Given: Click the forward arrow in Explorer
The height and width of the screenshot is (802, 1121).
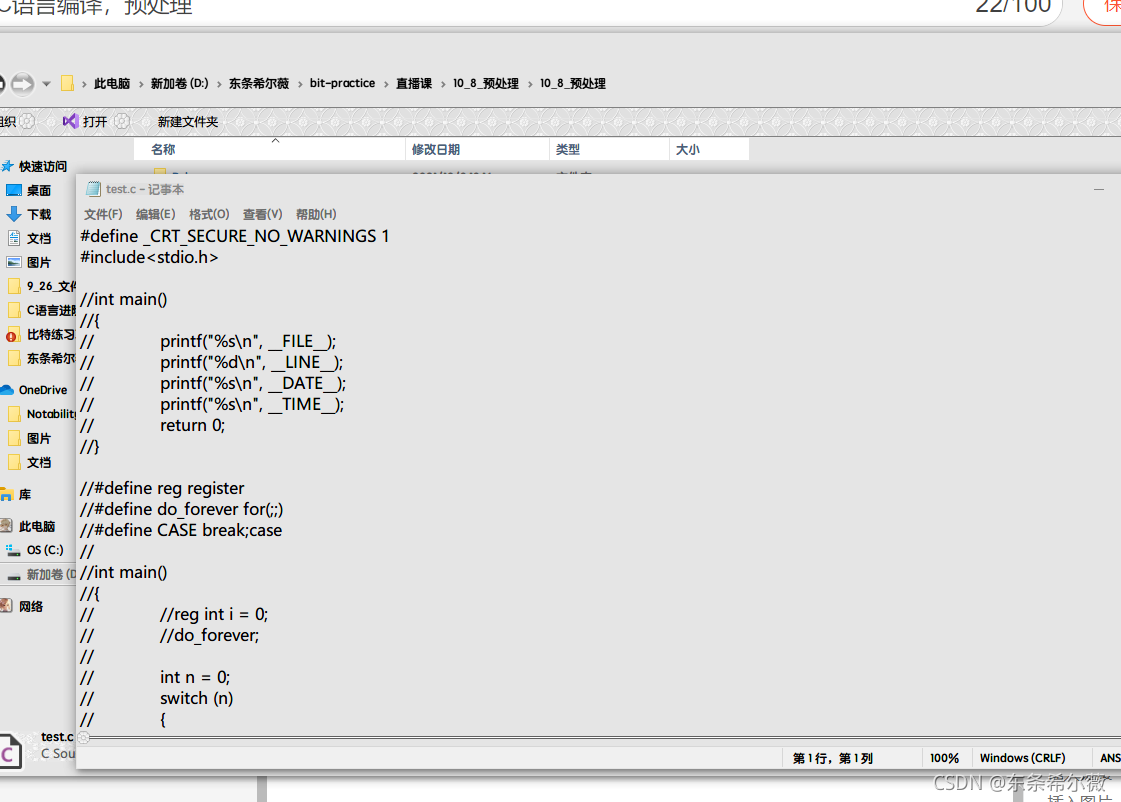Looking at the screenshot, I should pyautogui.click(x=22, y=84).
